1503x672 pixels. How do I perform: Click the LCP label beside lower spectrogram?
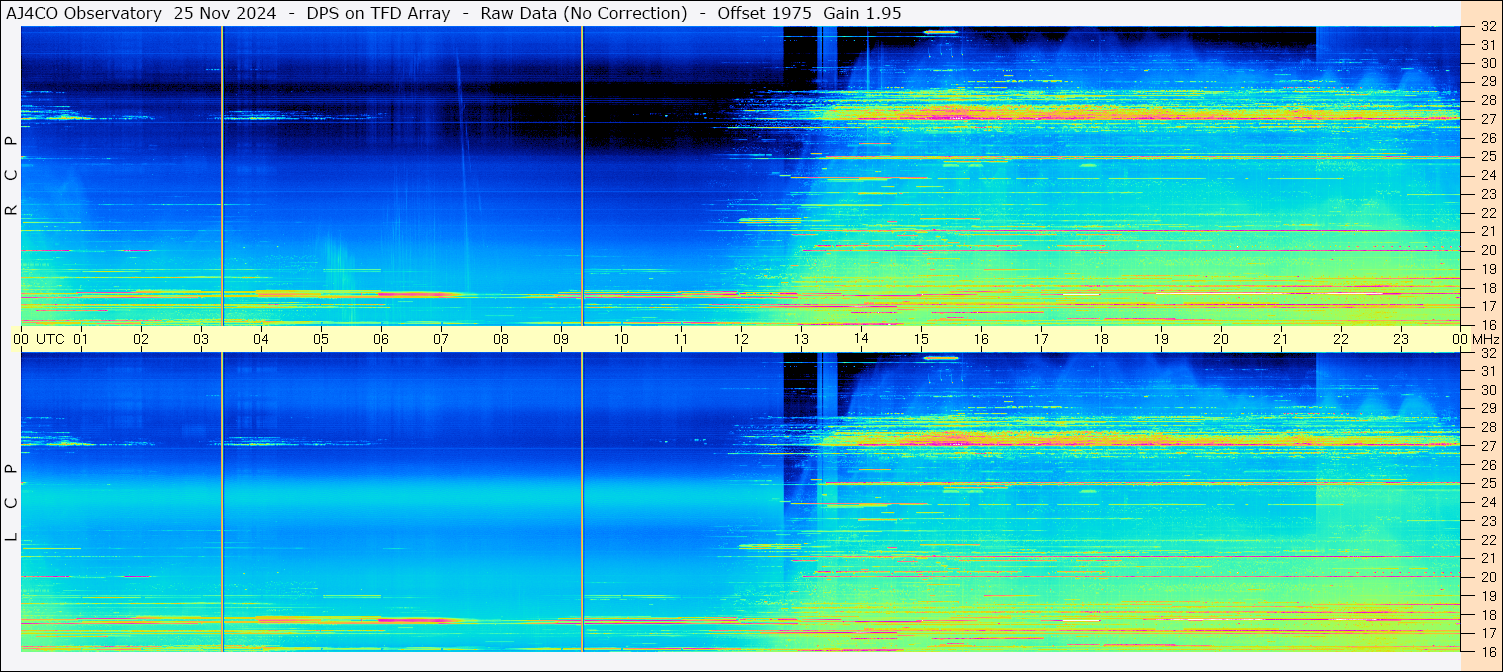[x=12, y=503]
